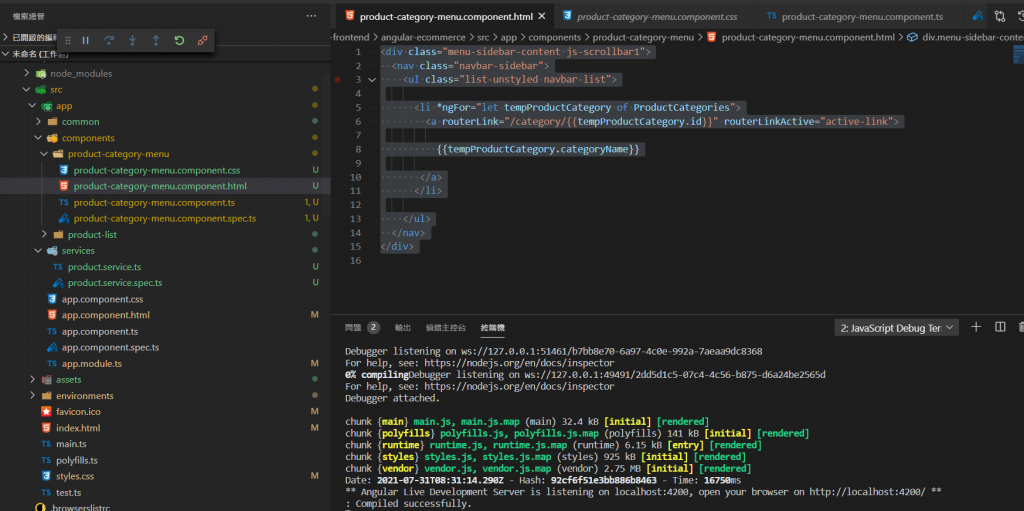Toggle the breakpoint on line 3
The image size is (1024, 511).
point(338,78)
